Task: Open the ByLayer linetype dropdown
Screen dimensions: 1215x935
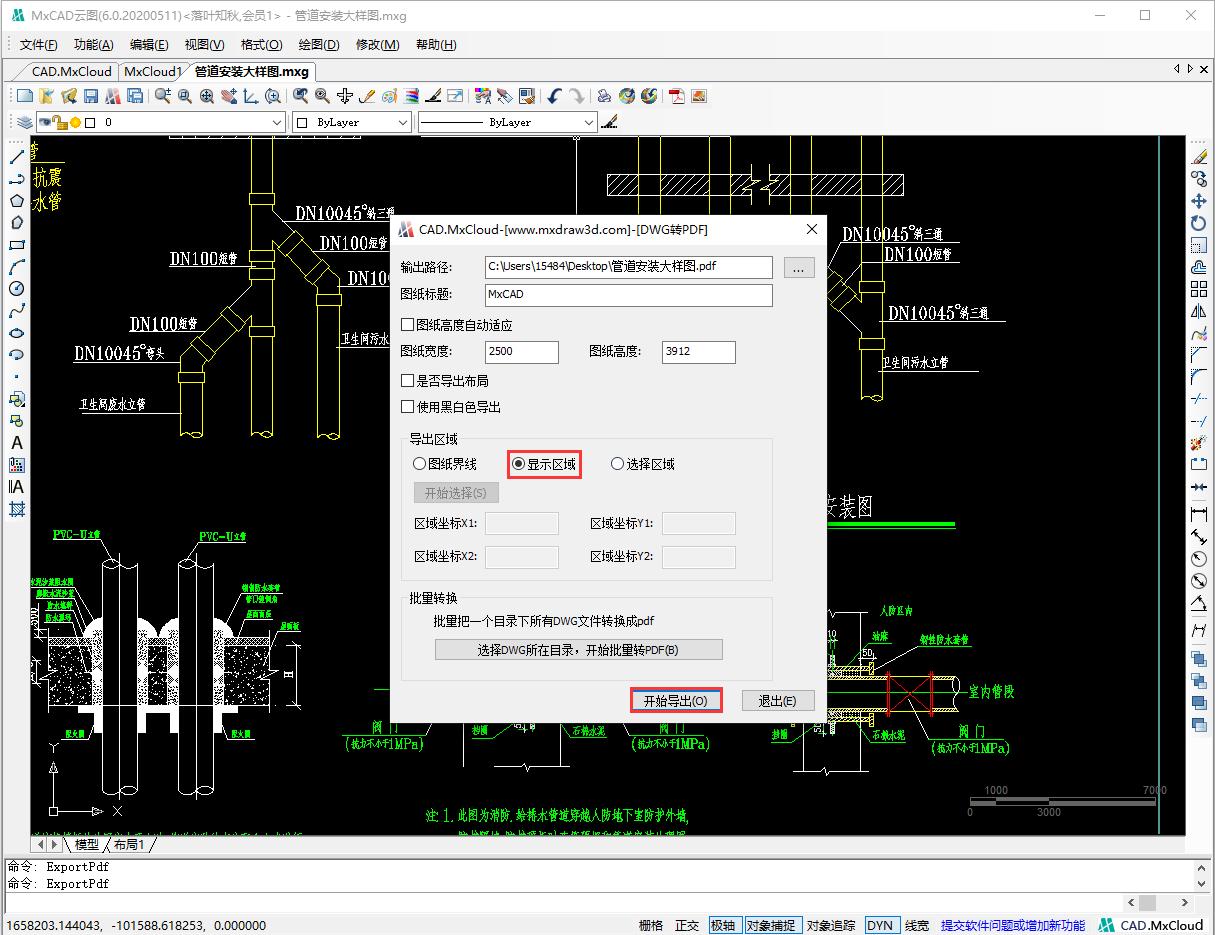Action: 591,121
